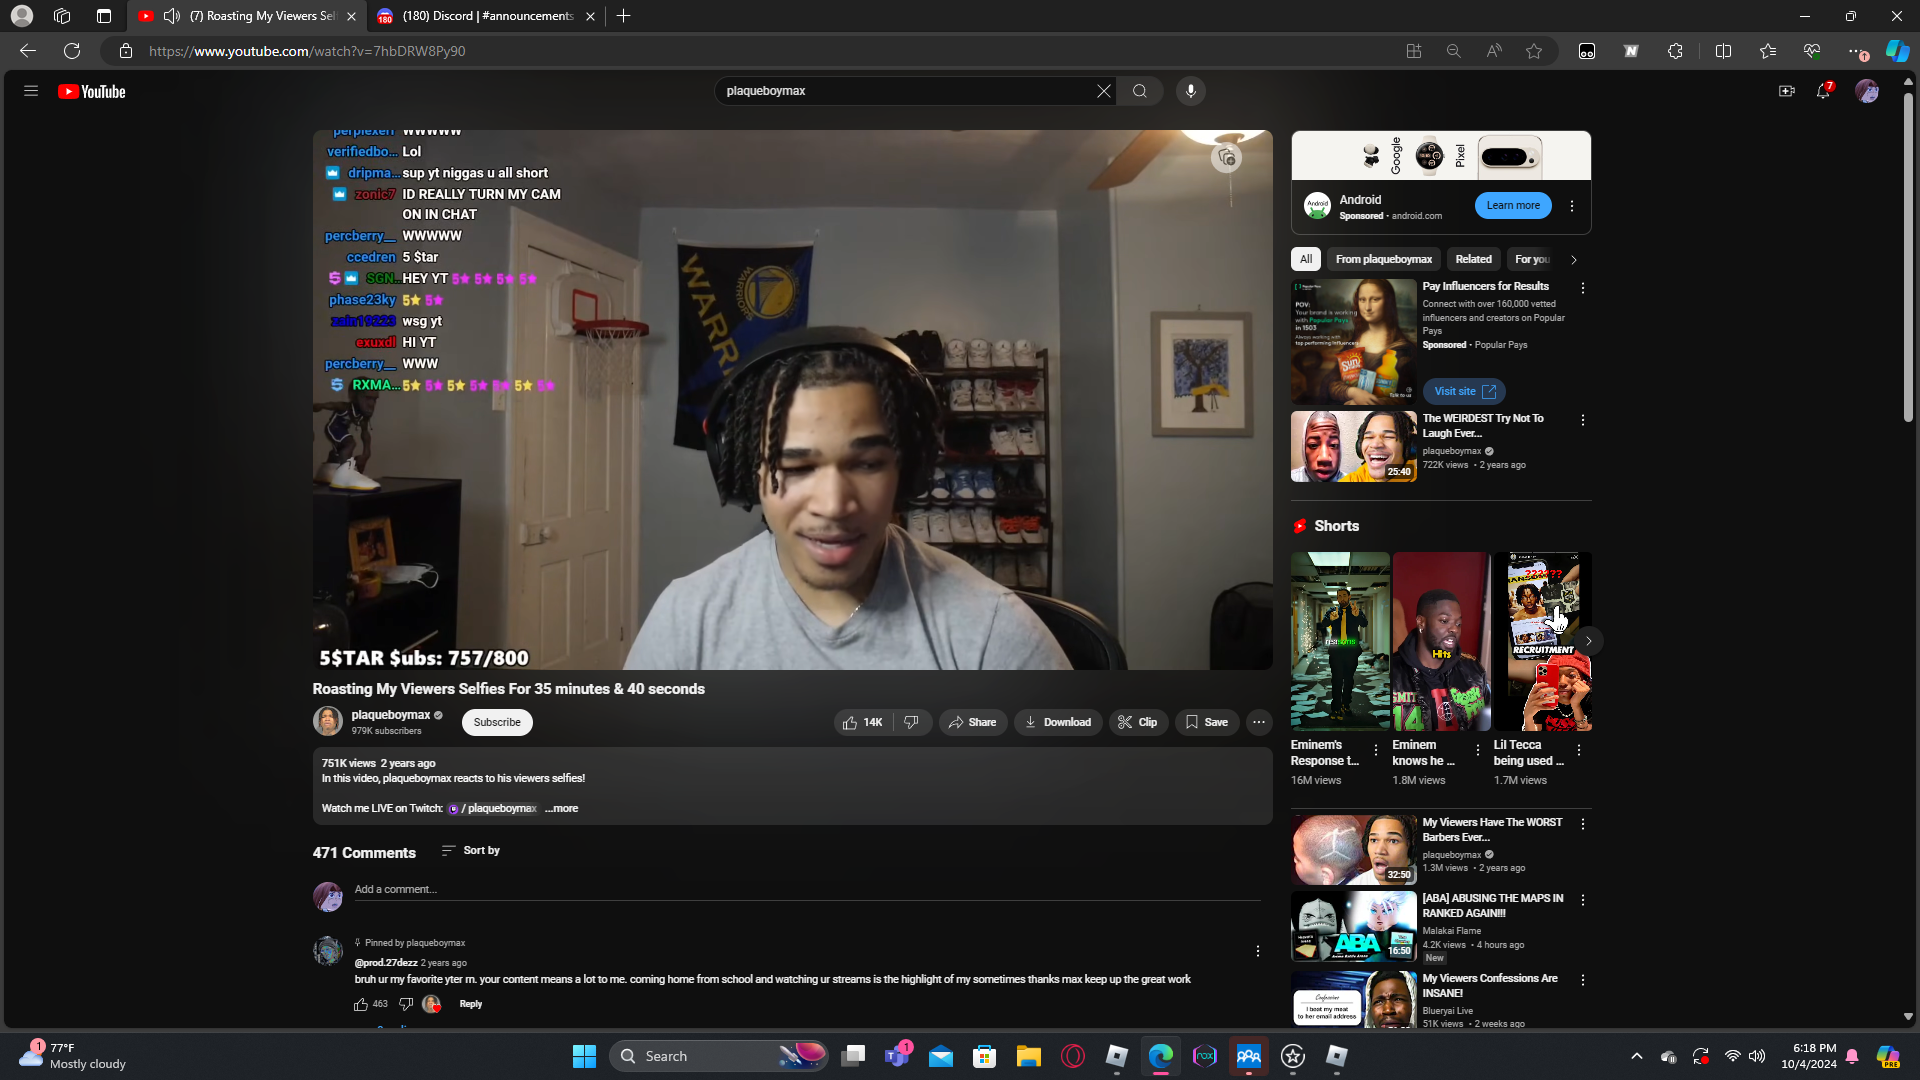The image size is (1920, 1080).
Task: Select the All filter chip
Action: 1306,259
